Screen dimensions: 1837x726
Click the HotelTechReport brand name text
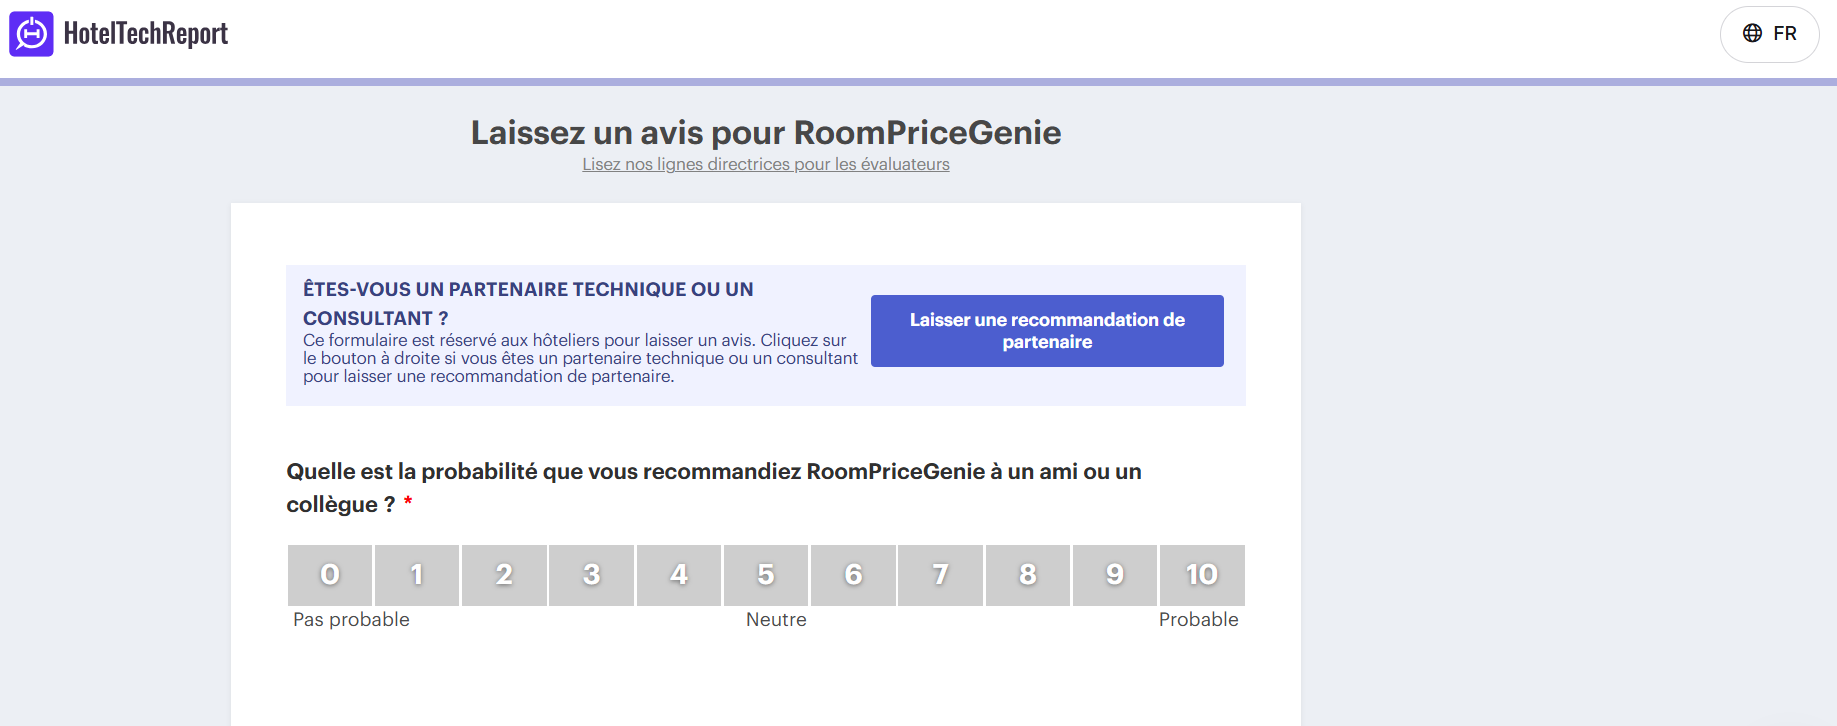(x=146, y=34)
